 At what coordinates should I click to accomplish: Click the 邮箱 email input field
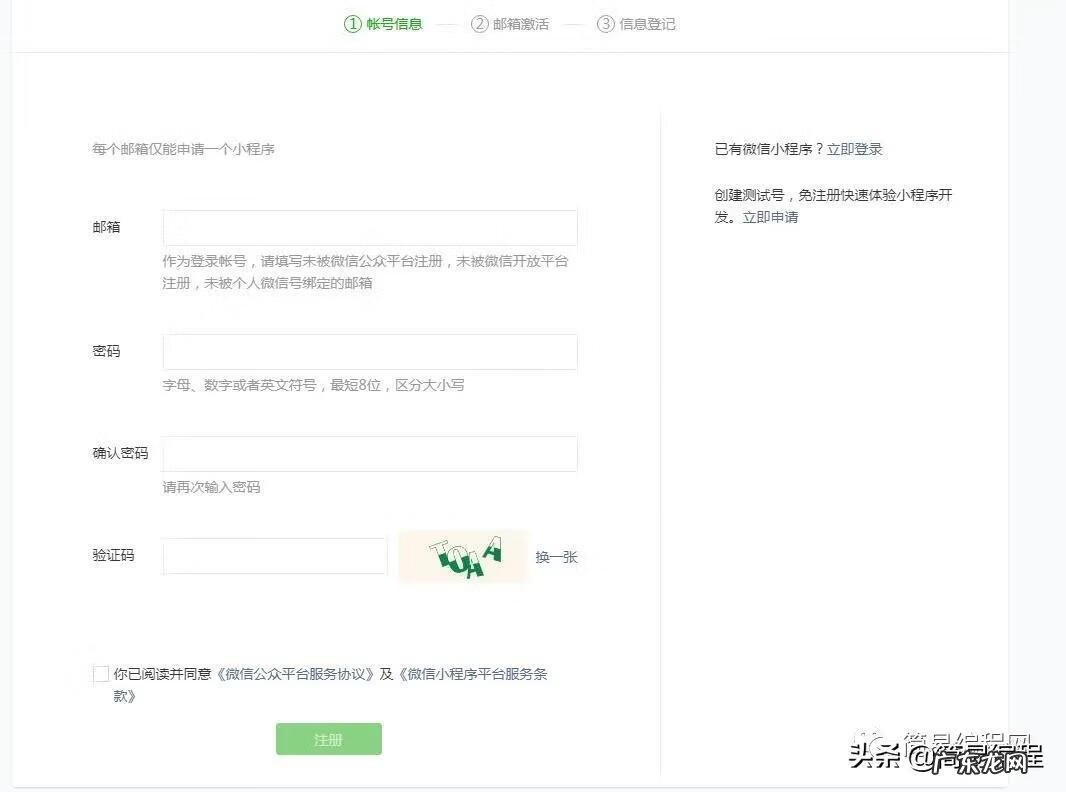point(369,227)
